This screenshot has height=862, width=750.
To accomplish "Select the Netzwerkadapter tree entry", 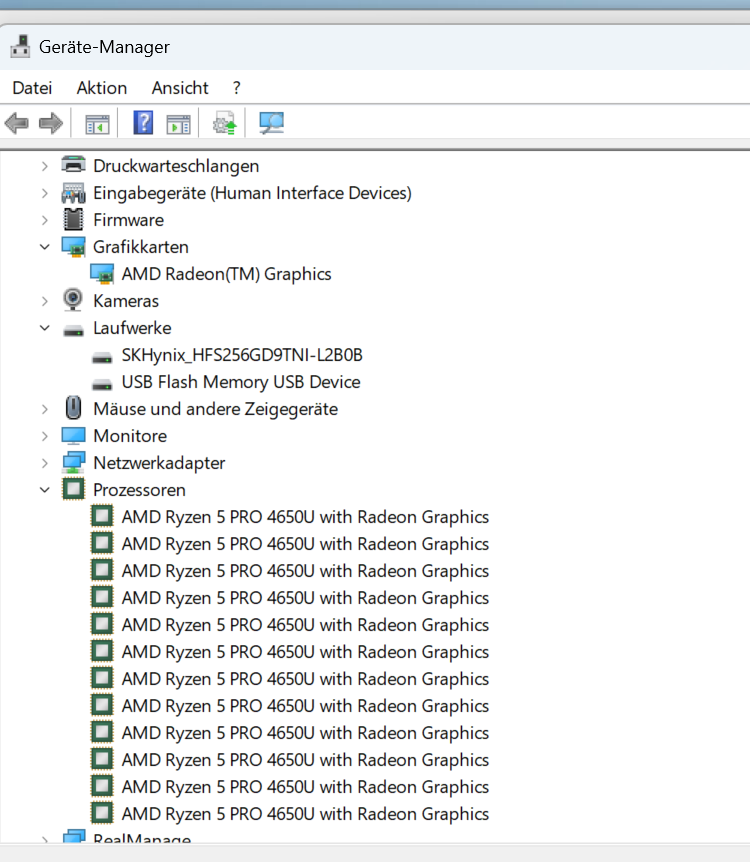I will pyautogui.click(x=159, y=463).
